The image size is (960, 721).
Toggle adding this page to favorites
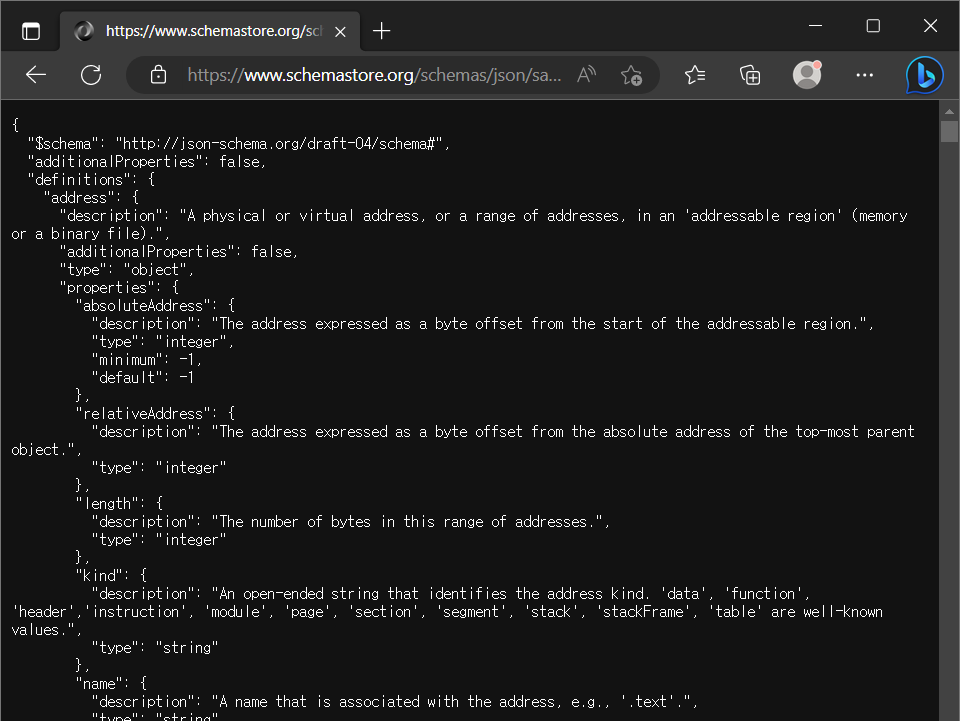coord(631,75)
